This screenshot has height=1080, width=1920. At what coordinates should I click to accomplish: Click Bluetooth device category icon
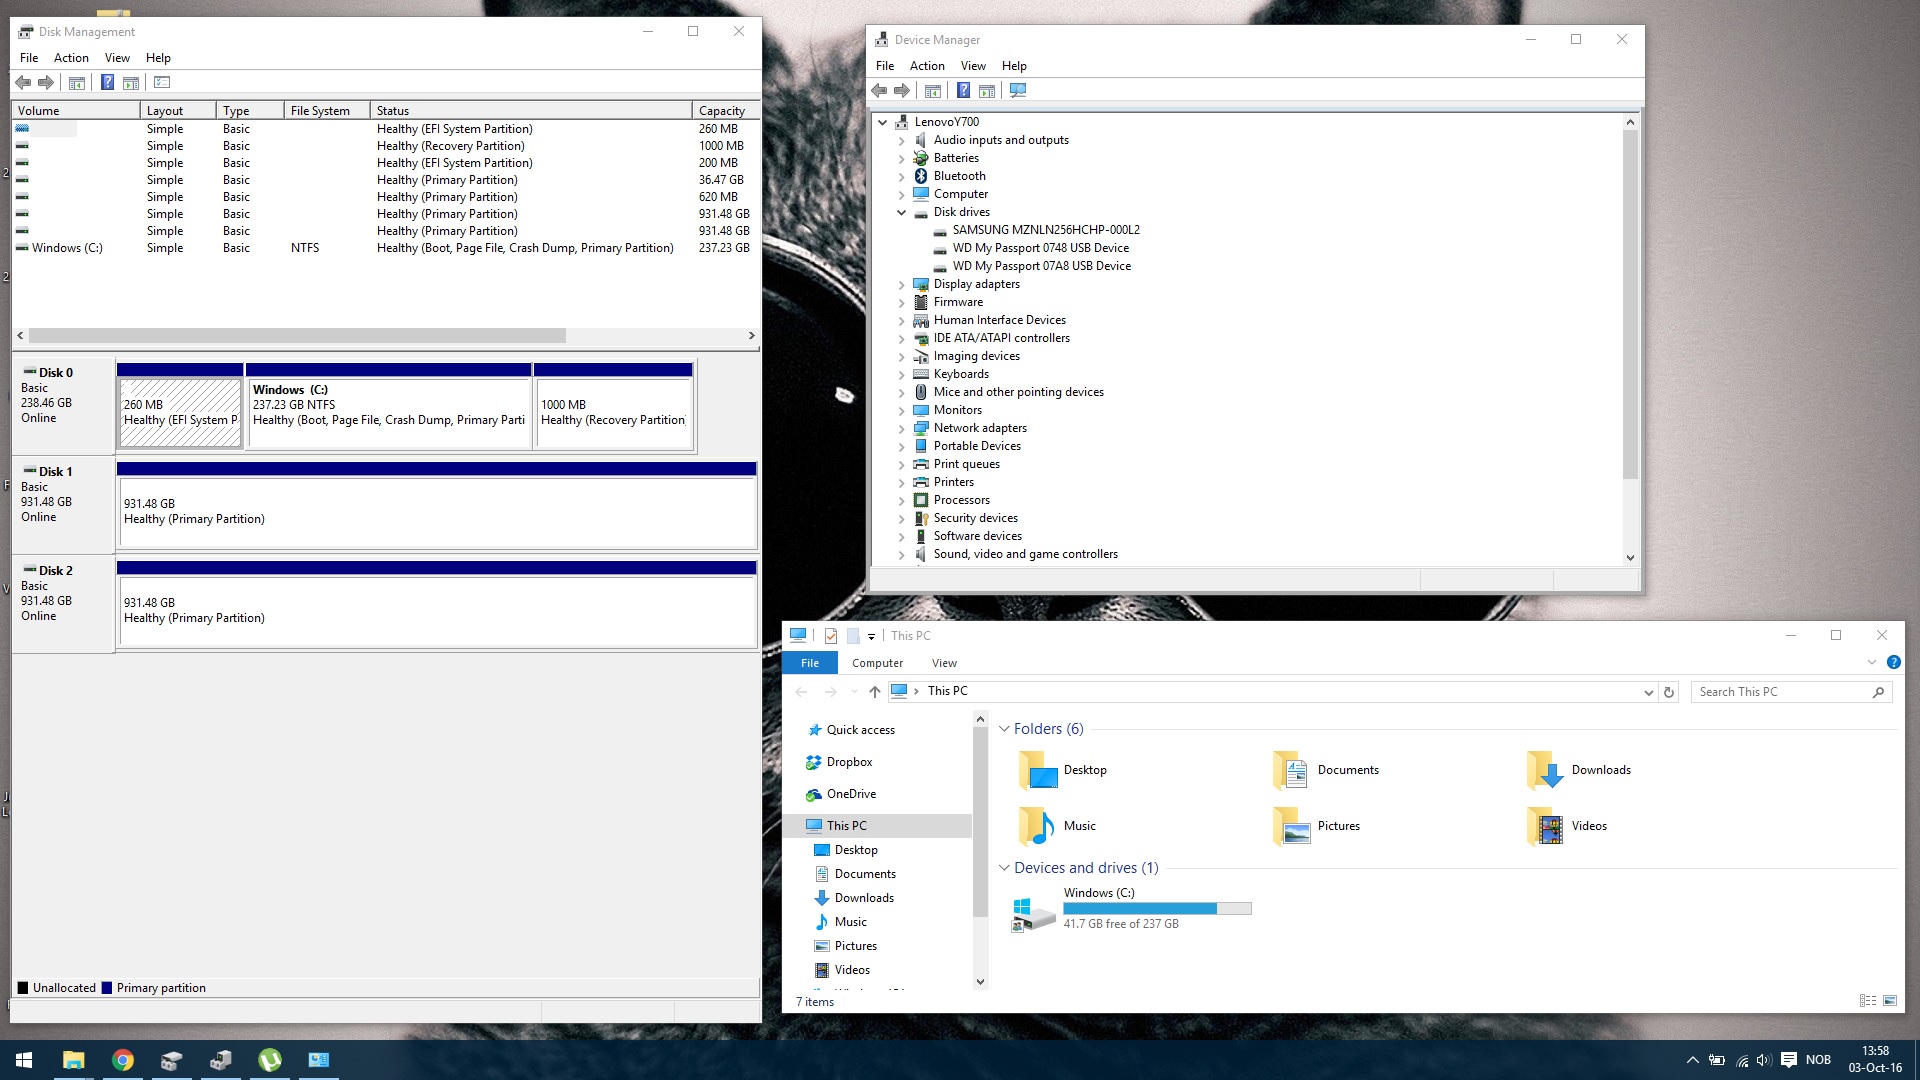[921, 176]
